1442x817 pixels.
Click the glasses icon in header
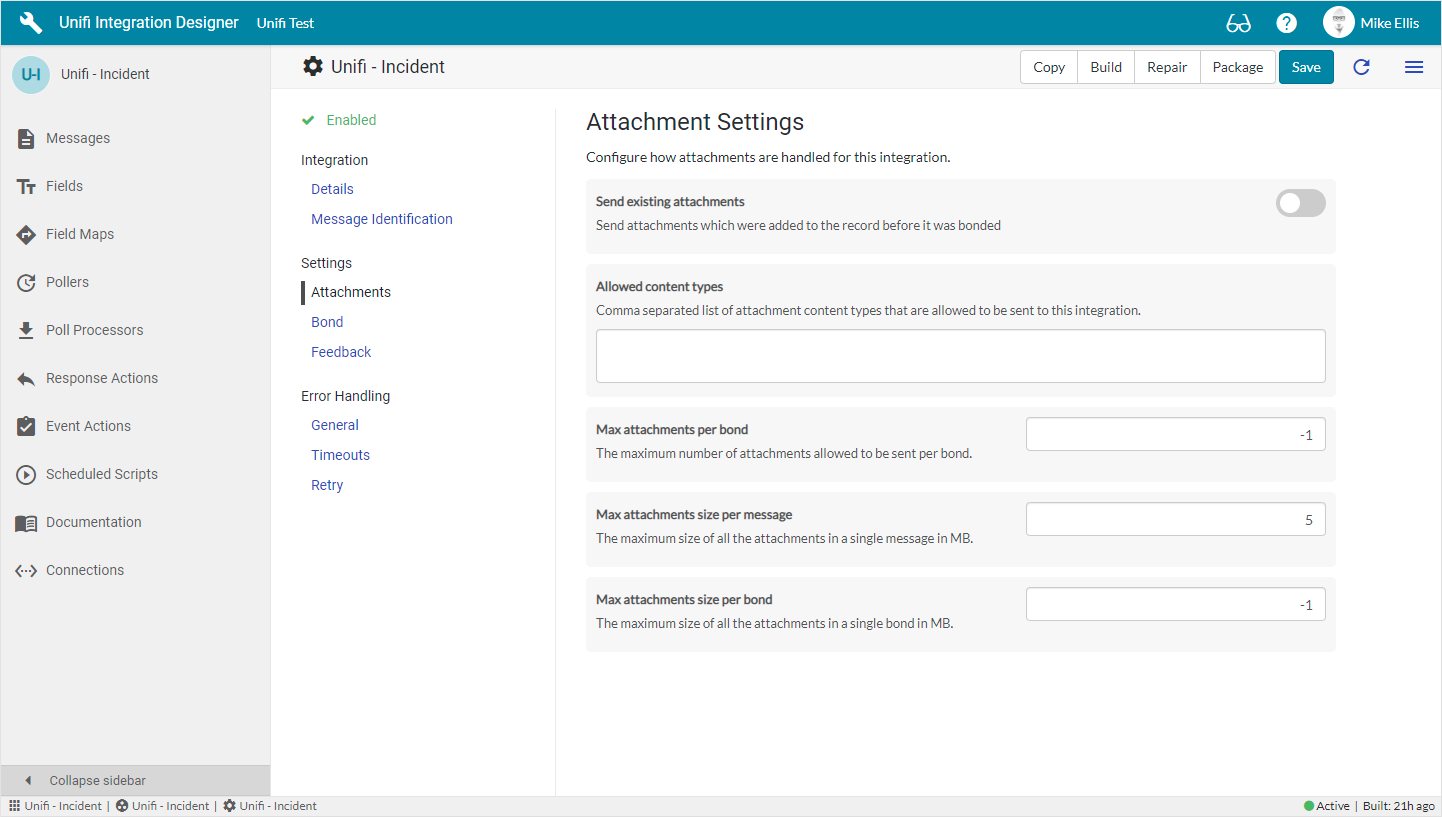point(1238,23)
